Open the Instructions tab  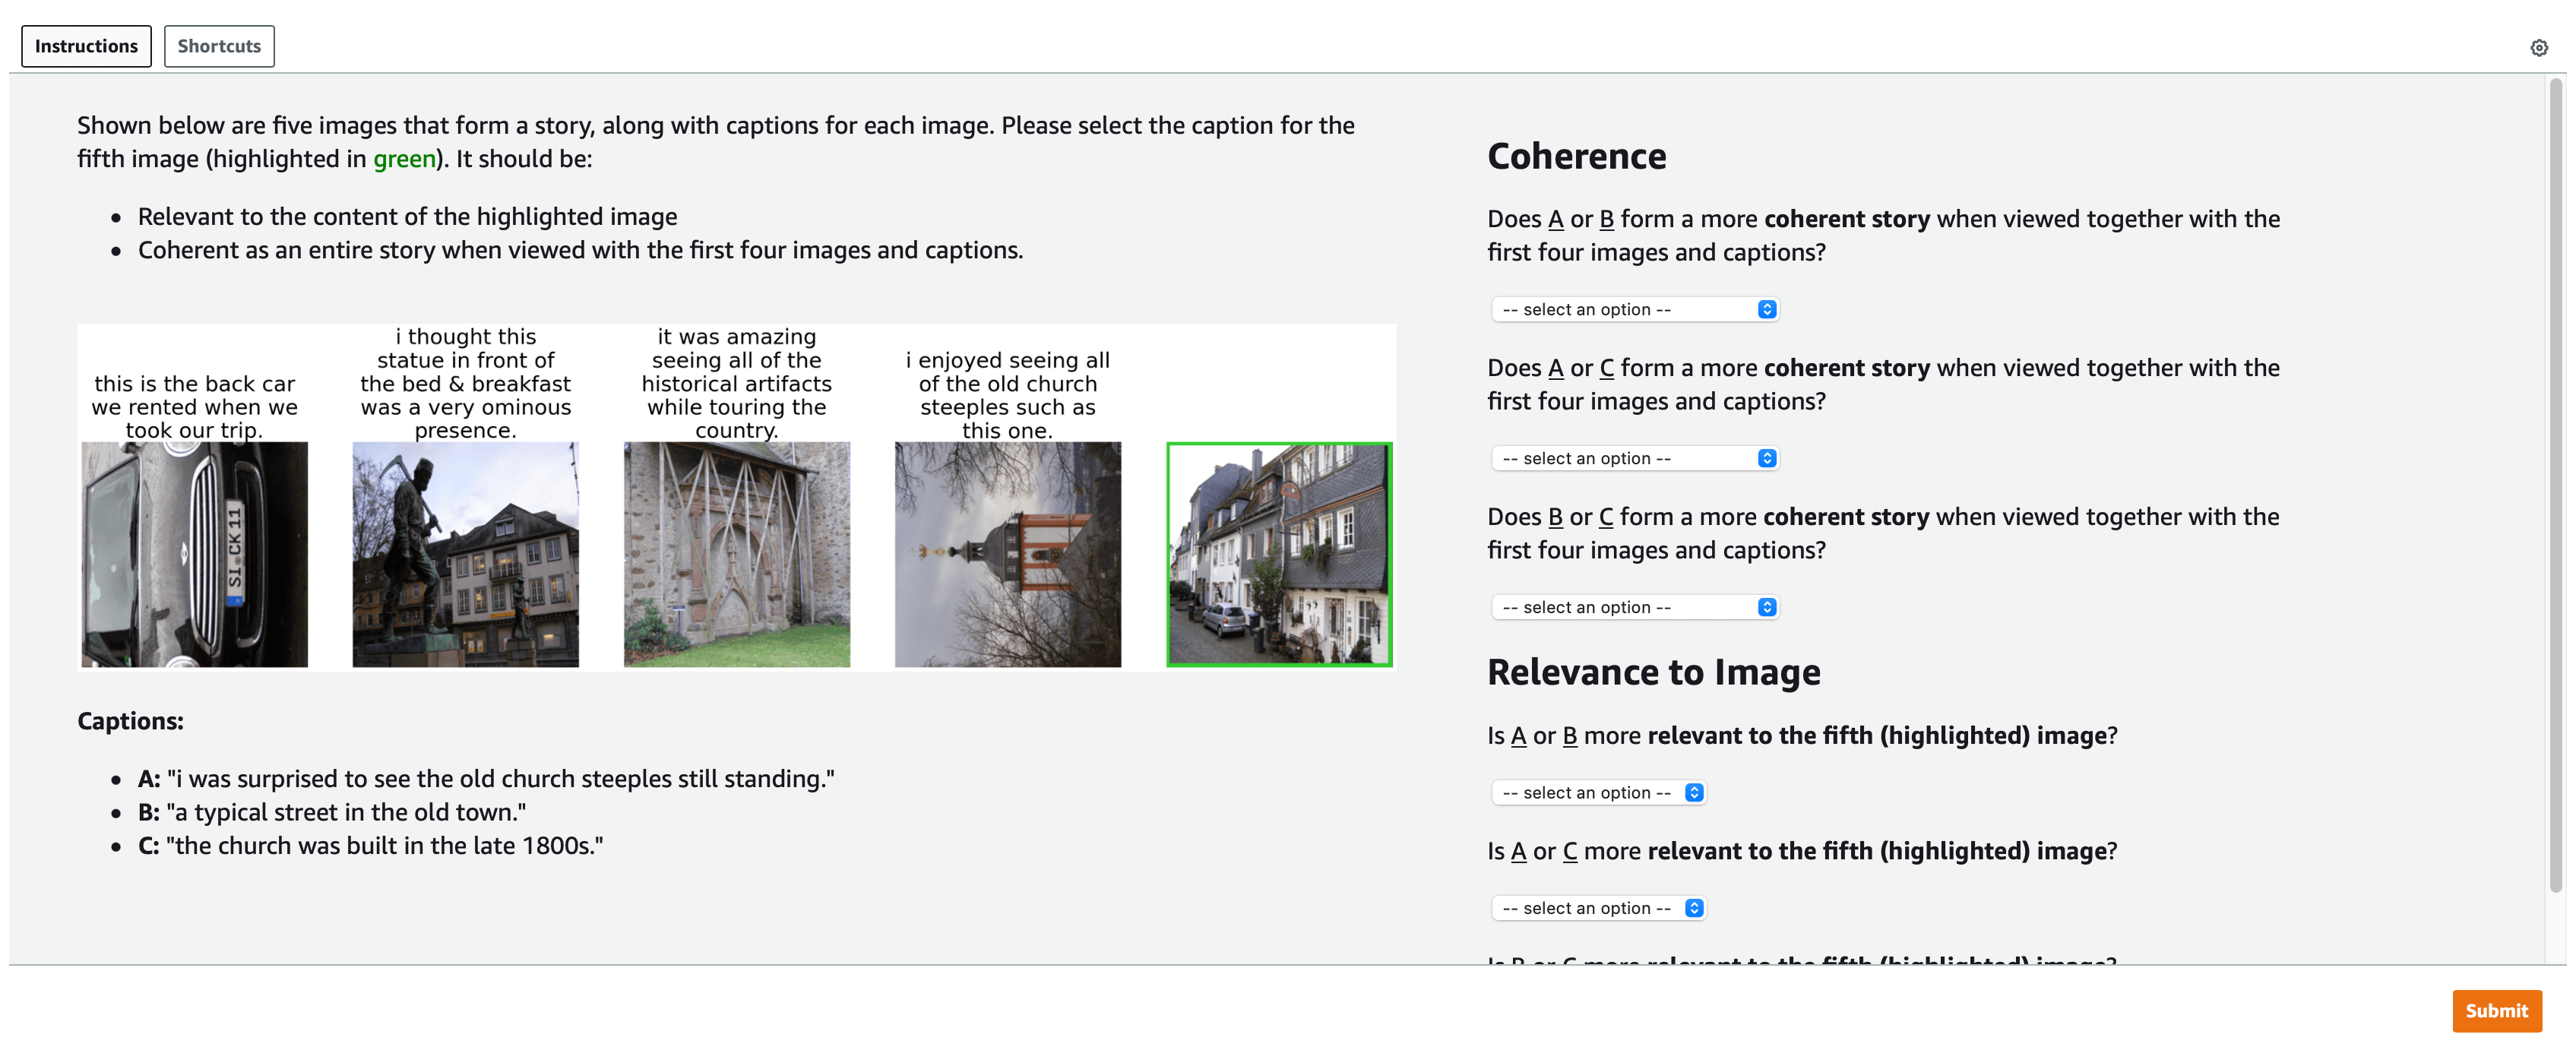tap(86, 46)
